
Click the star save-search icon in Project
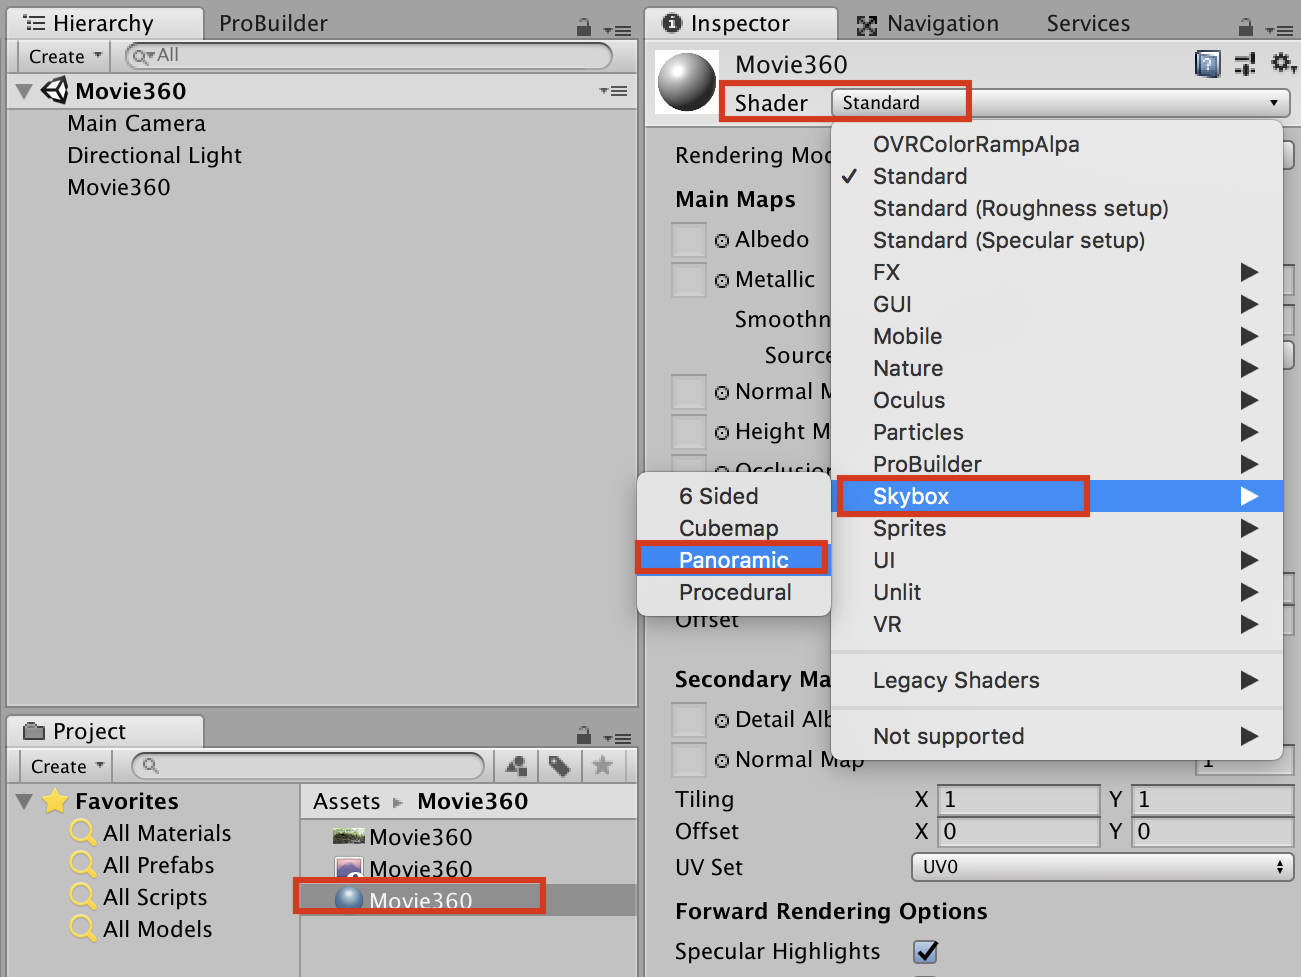(x=602, y=767)
